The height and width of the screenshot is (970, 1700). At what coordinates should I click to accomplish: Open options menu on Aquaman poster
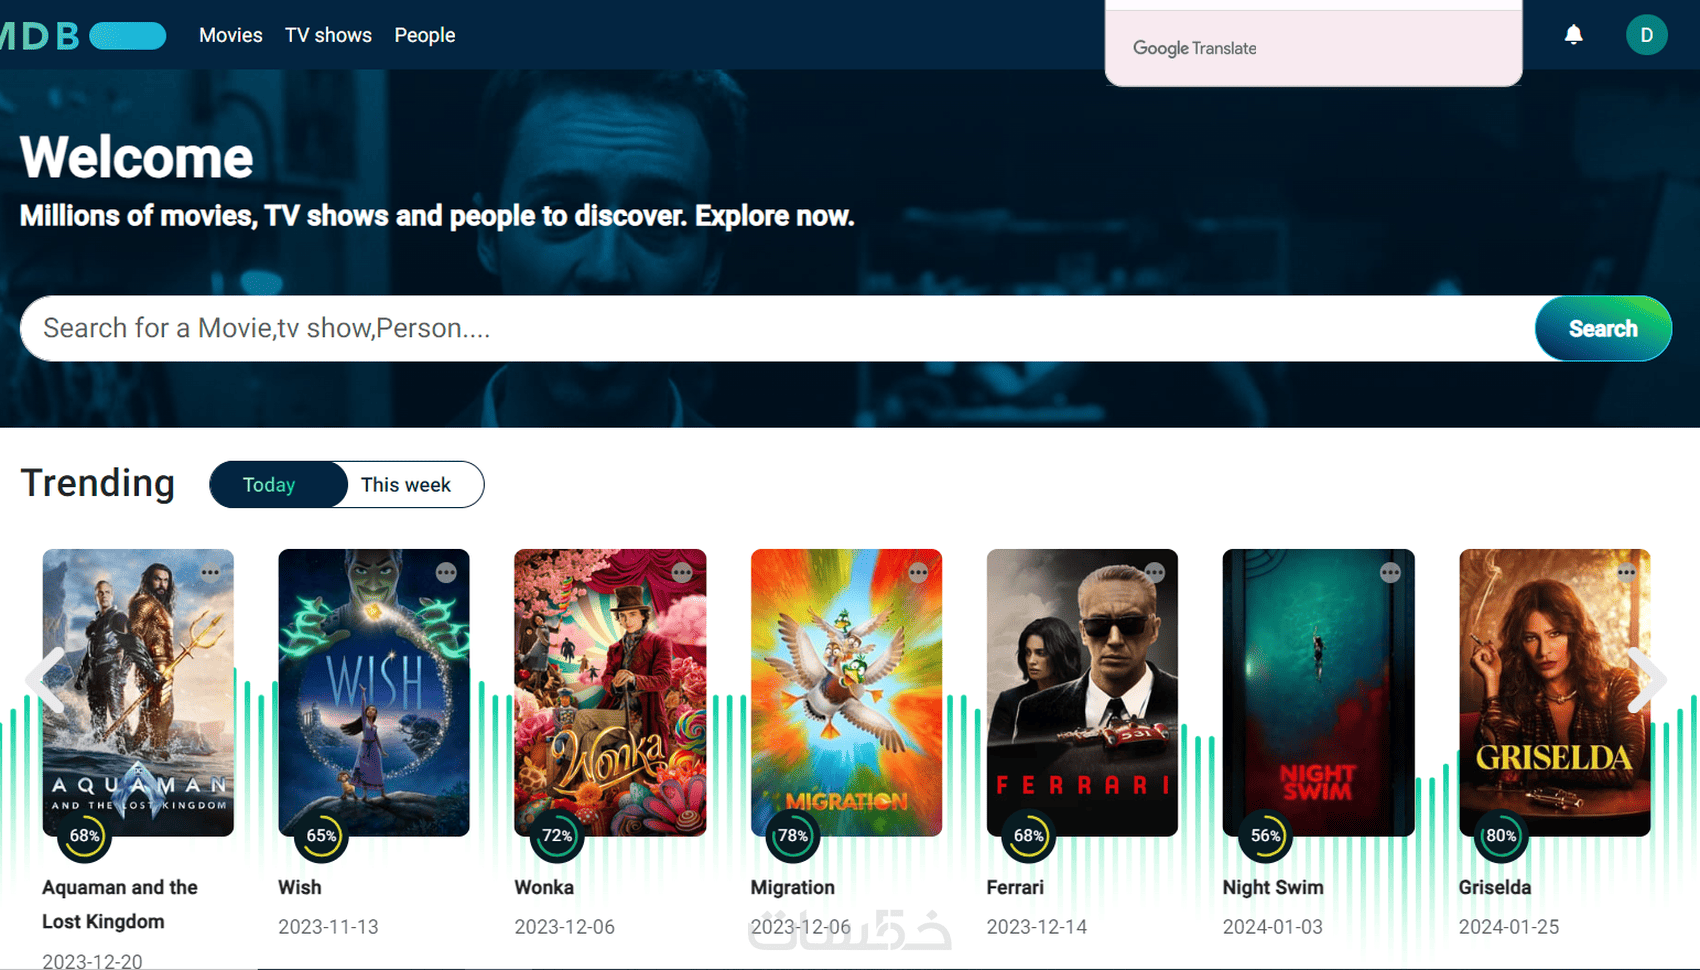[210, 572]
